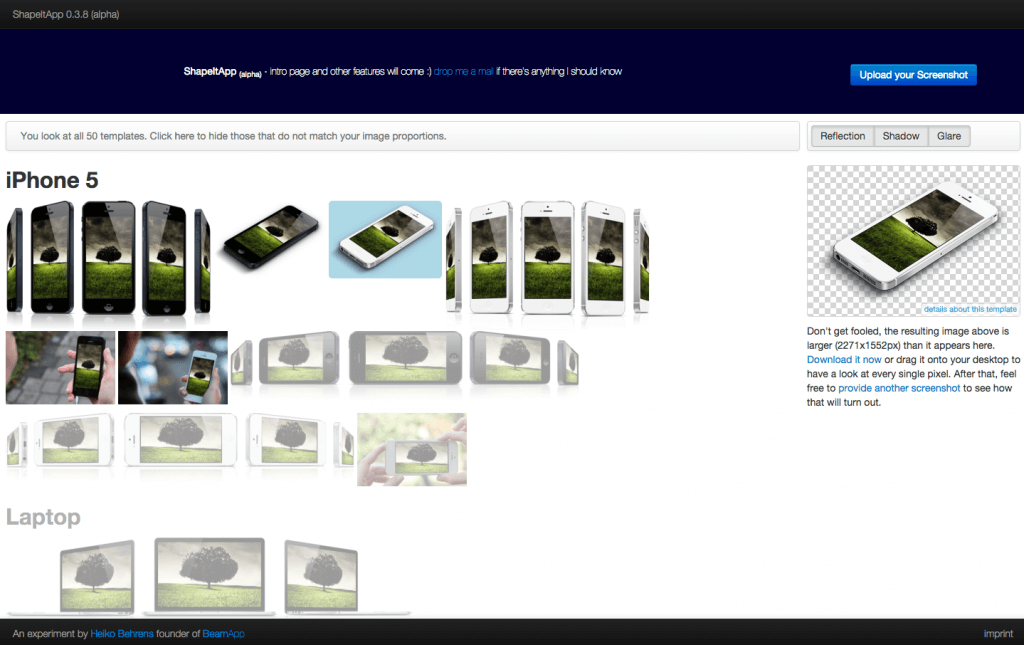This screenshot has height=645, width=1024.
Task: Click the ShapeItApp 0.3.8 (alpha) title
Action: (65, 14)
